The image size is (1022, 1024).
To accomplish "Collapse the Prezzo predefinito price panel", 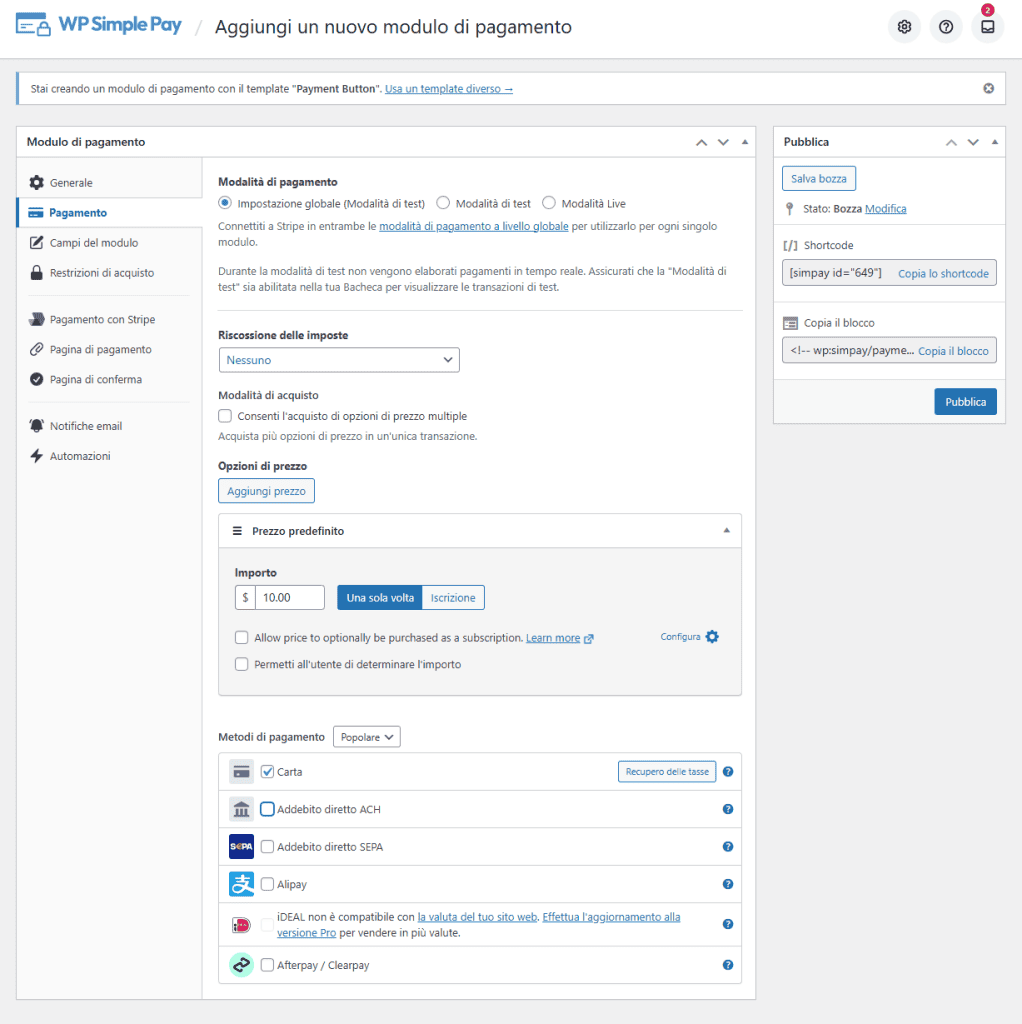I will 729,531.
